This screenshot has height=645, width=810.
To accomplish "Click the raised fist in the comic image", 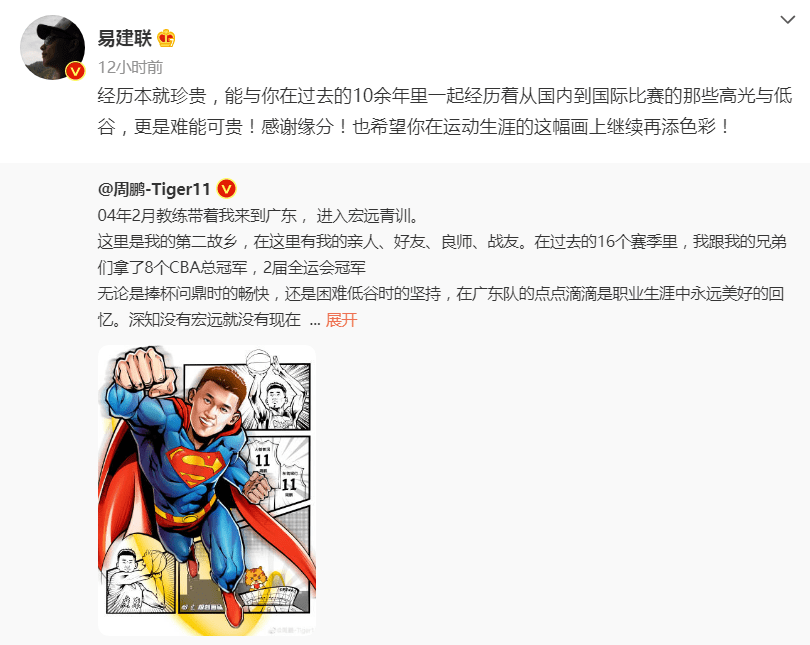I will (x=144, y=371).
